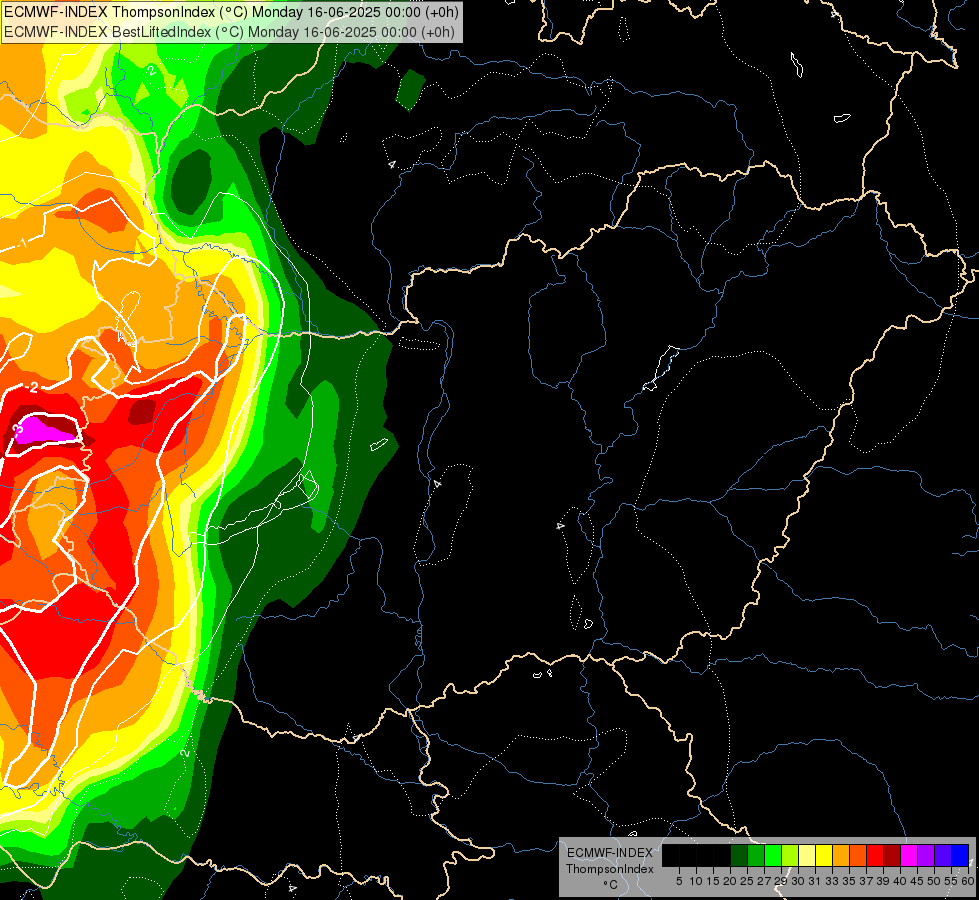Click the orange legend swatch

point(841,855)
